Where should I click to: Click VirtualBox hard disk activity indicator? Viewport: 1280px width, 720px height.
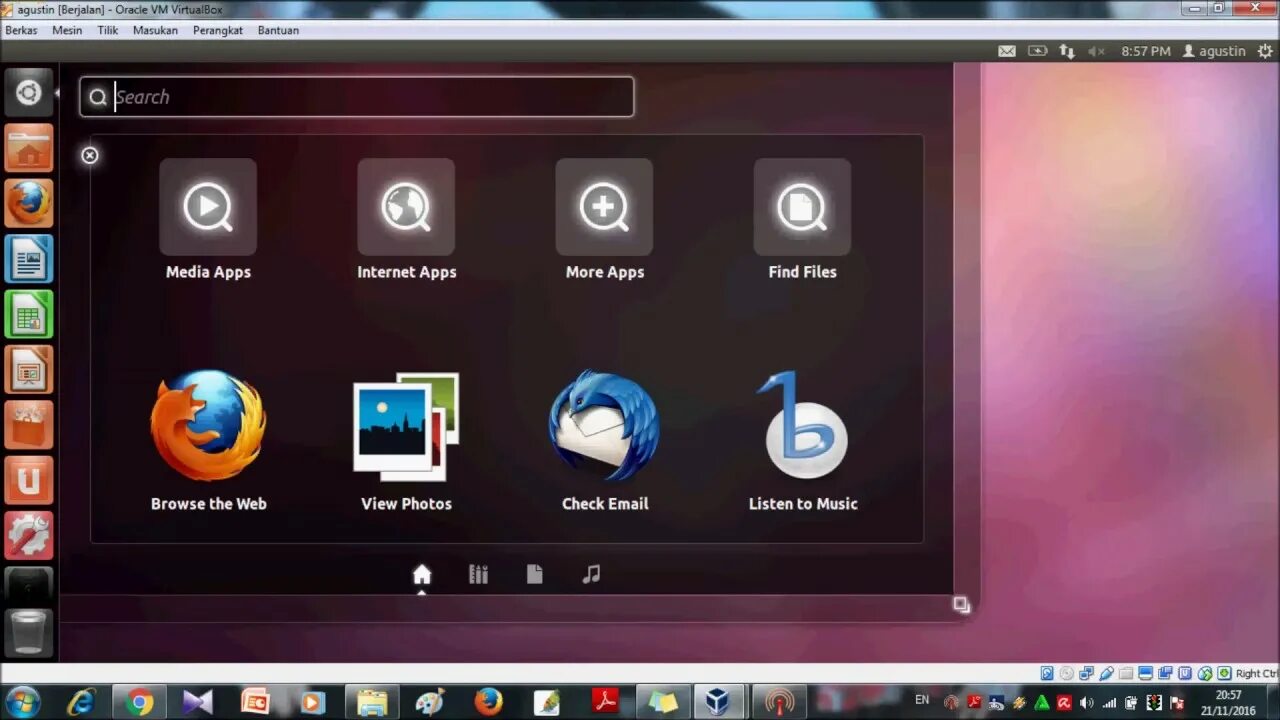[1047, 673]
